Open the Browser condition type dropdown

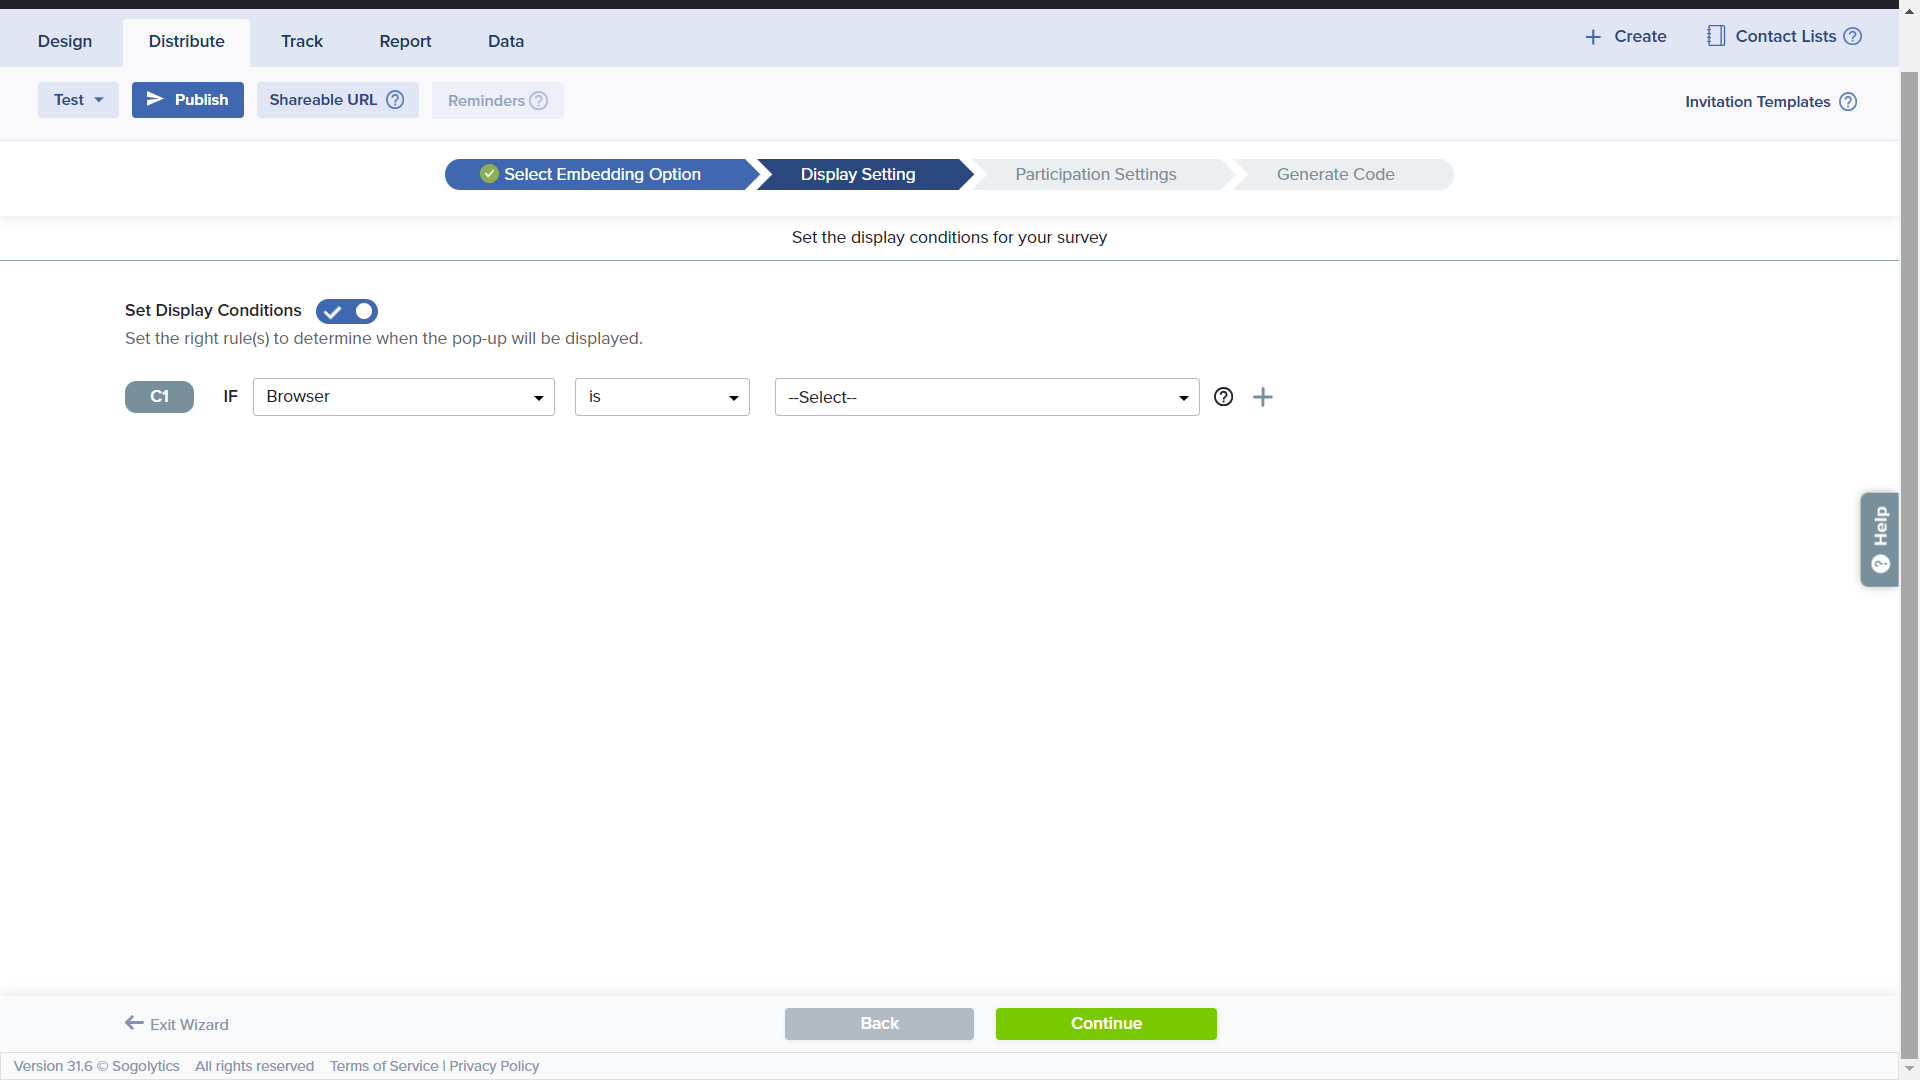tap(403, 397)
